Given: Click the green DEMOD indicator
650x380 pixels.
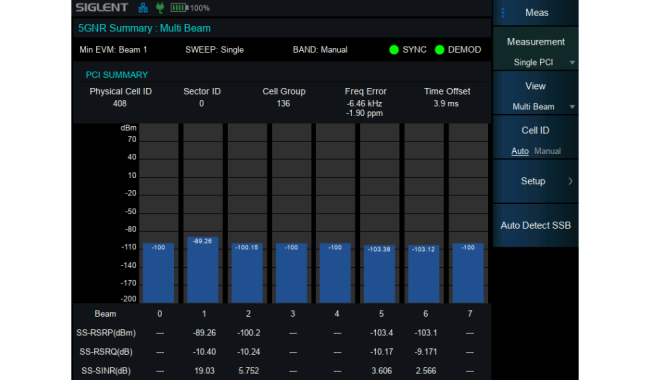Looking at the screenshot, I should point(439,50).
